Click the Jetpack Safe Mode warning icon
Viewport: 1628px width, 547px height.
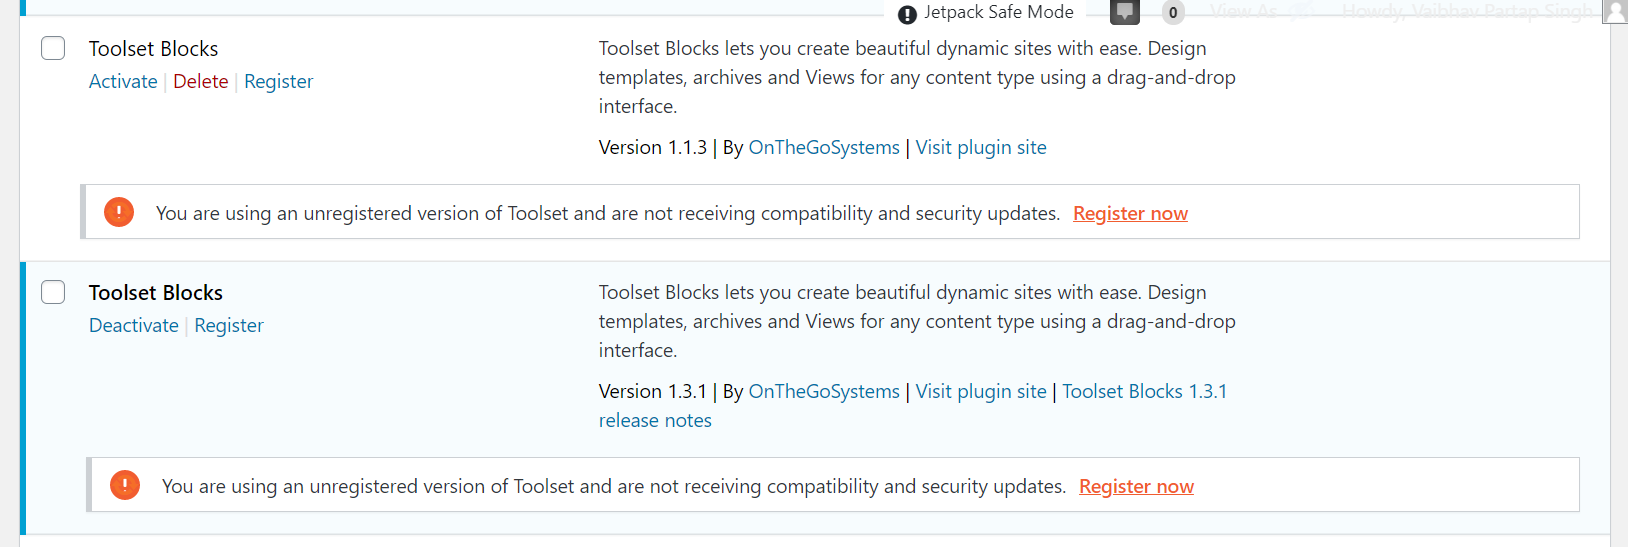[x=907, y=14]
